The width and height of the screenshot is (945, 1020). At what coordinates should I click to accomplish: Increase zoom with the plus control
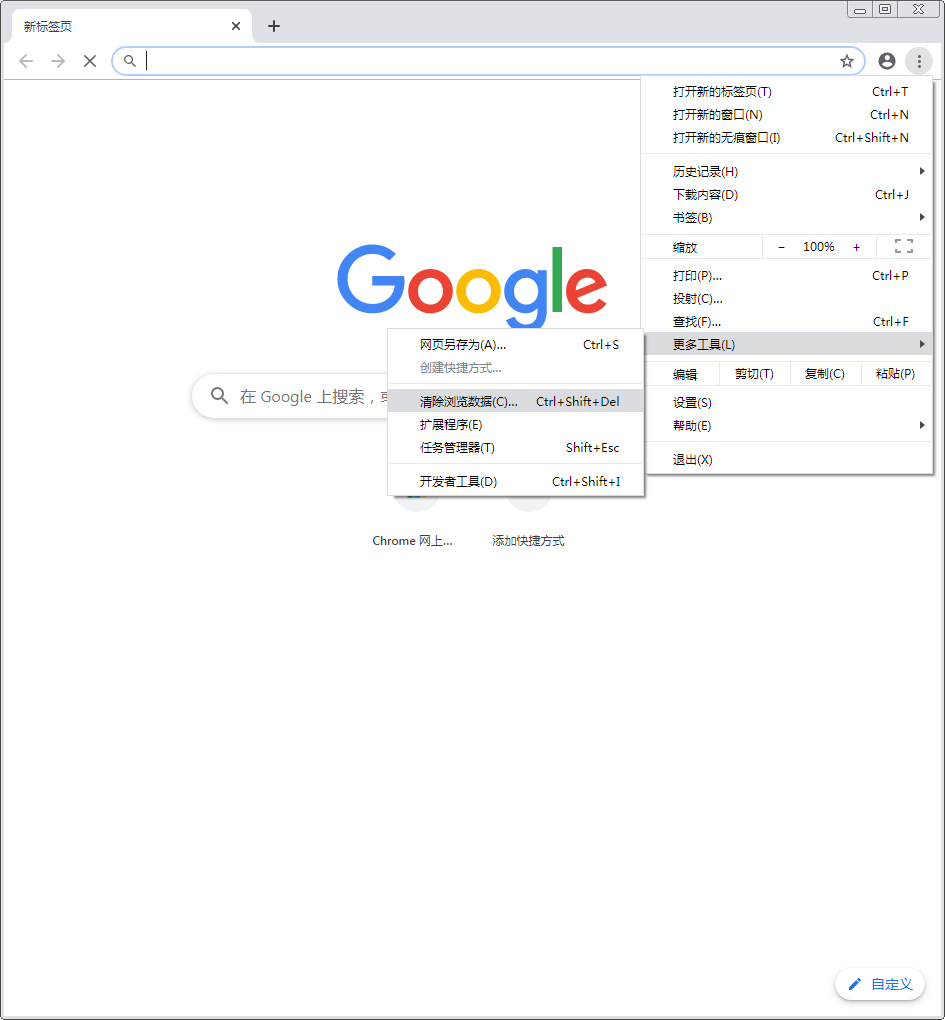click(x=856, y=246)
